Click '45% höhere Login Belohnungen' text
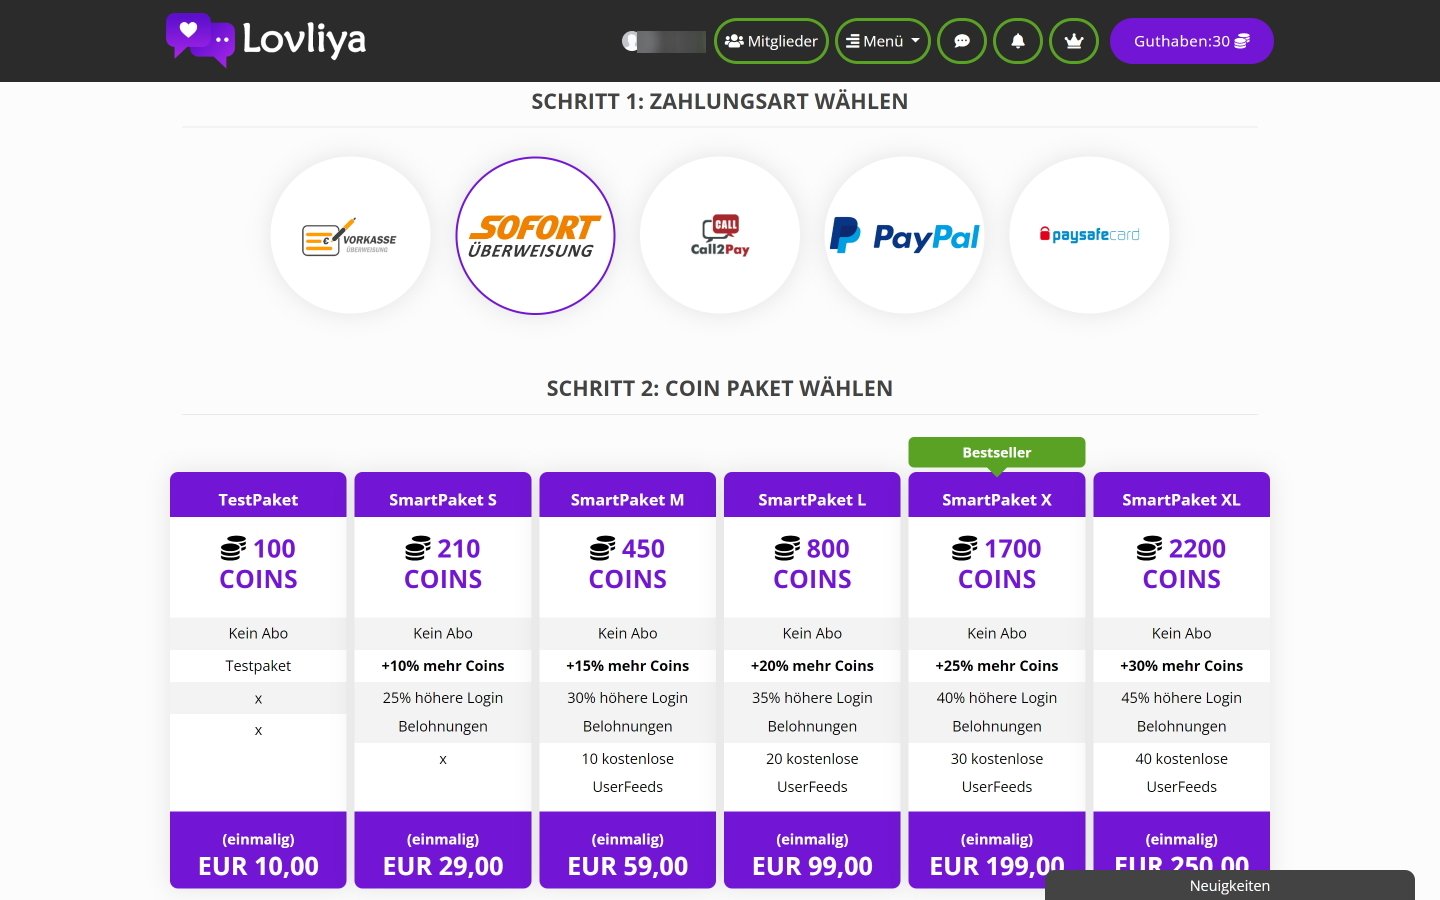This screenshot has height=900, width=1440. pos(1182,712)
